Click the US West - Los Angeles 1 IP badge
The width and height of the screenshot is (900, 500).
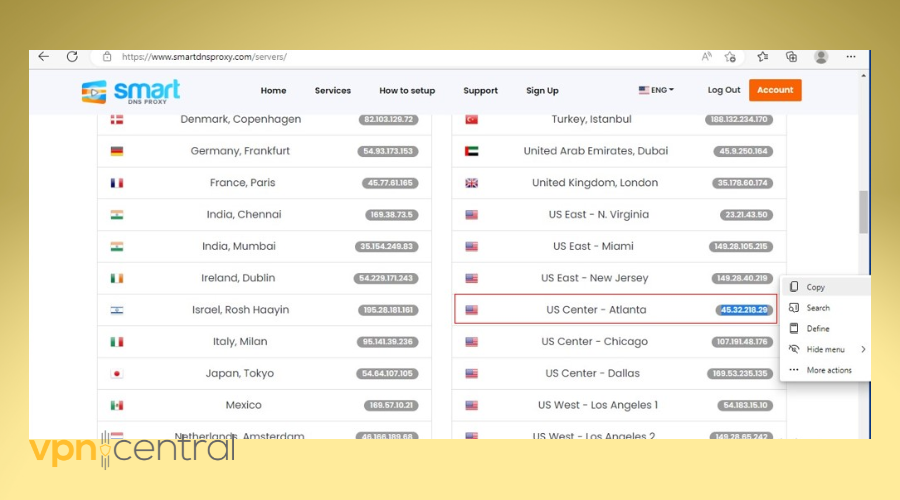coord(745,405)
